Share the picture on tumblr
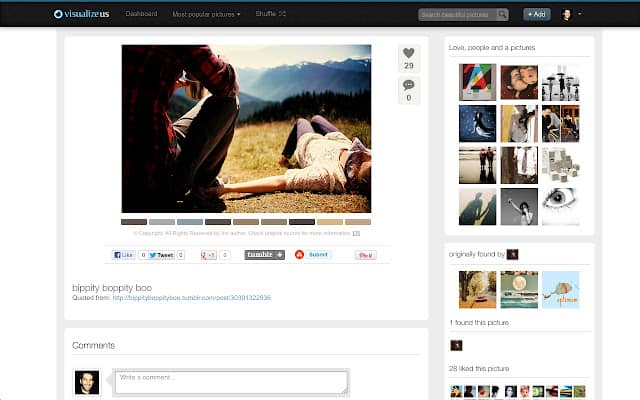 pyautogui.click(x=264, y=255)
